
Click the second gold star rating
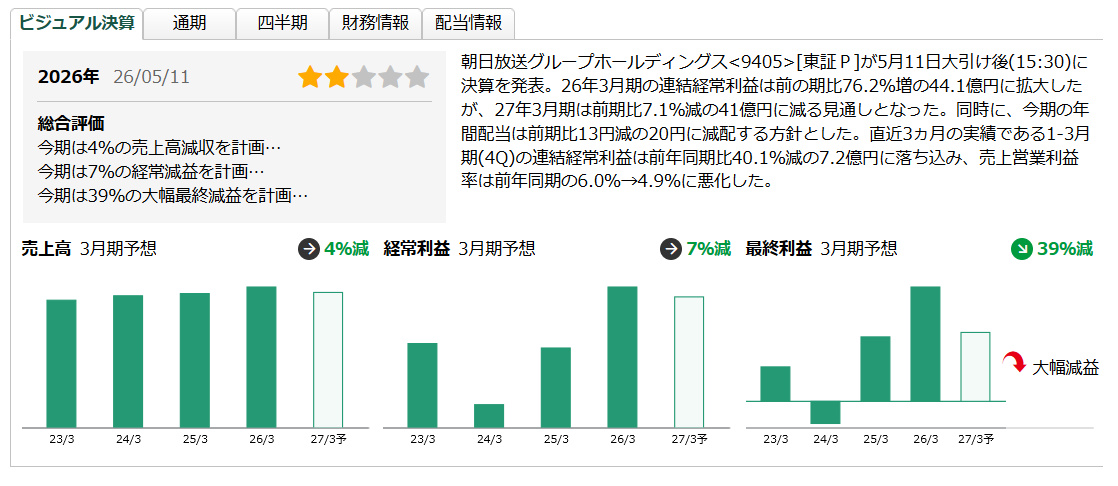click(337, 77)
